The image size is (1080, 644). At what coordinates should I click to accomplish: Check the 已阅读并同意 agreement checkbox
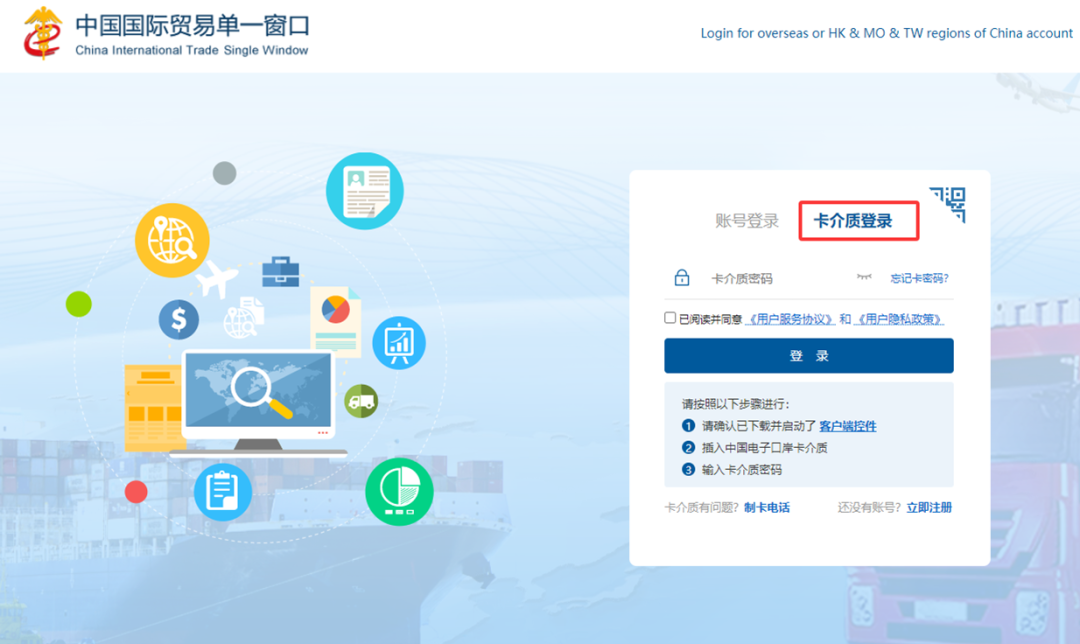click(x=669, y=318)
